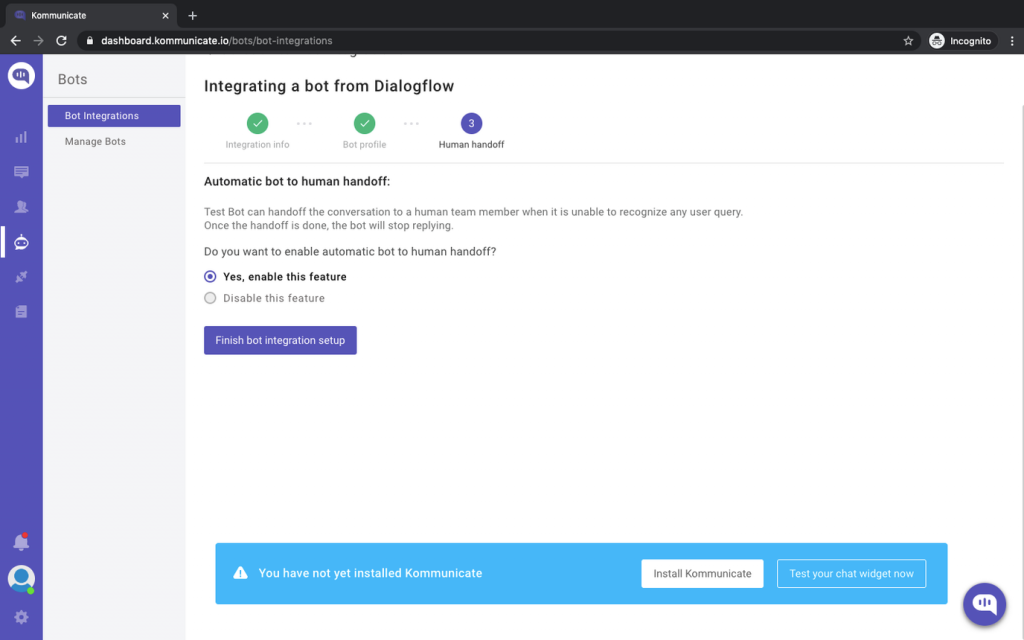Click the browser forward arrow
Screen dimensions: 1024x640
[x=39, y=40]
